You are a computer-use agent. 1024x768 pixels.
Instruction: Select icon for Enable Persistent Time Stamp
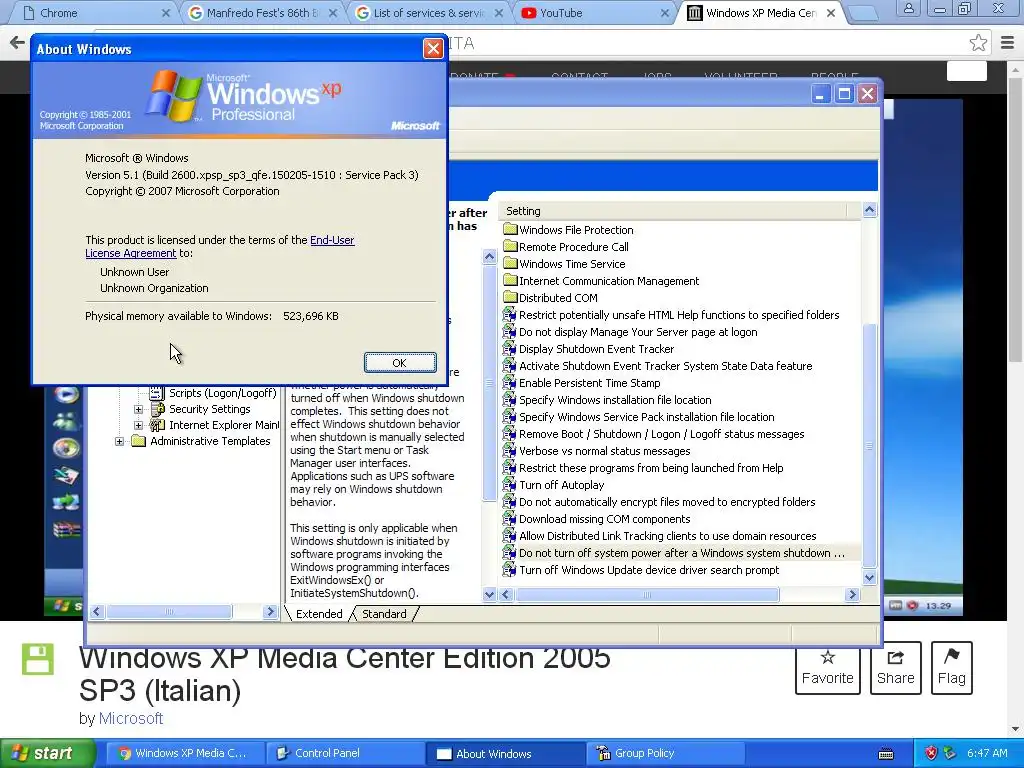tap(509, 383)
